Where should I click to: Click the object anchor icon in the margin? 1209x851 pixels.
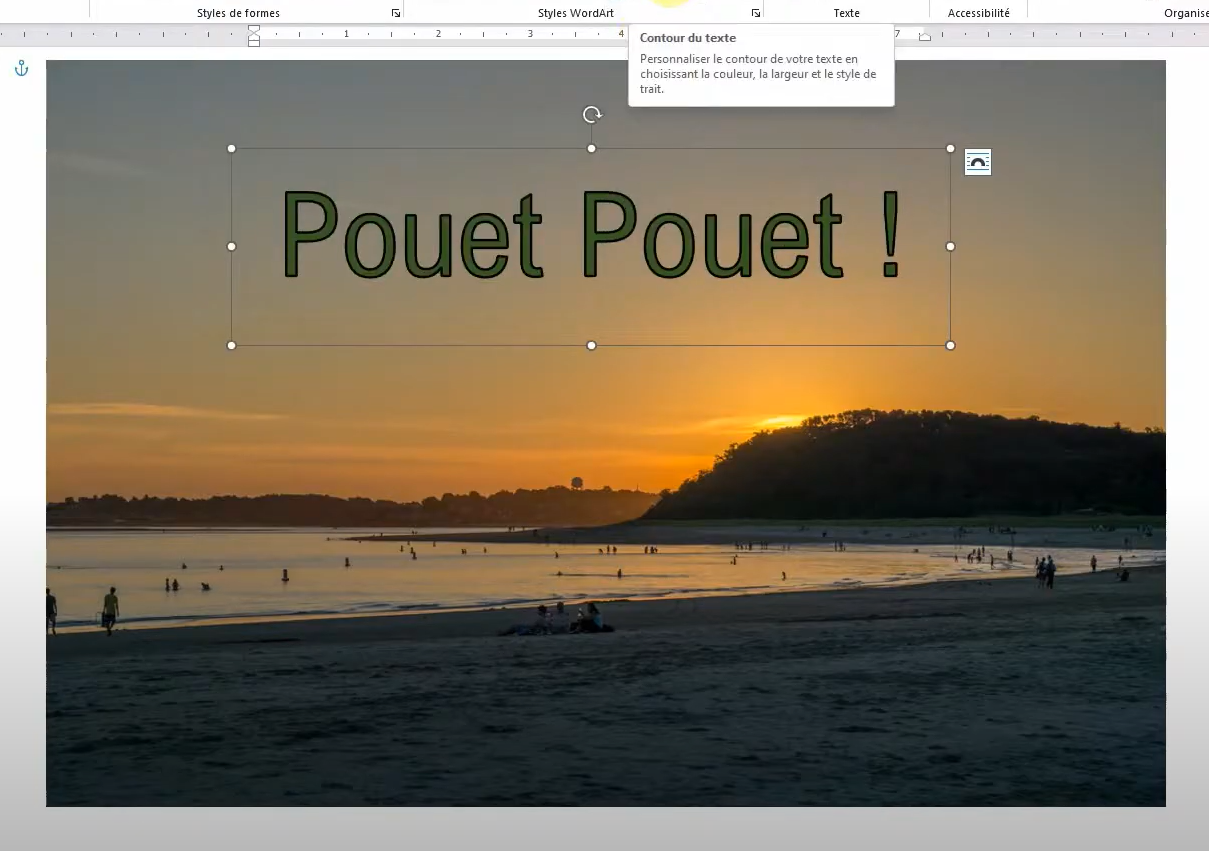pos(22,69)
